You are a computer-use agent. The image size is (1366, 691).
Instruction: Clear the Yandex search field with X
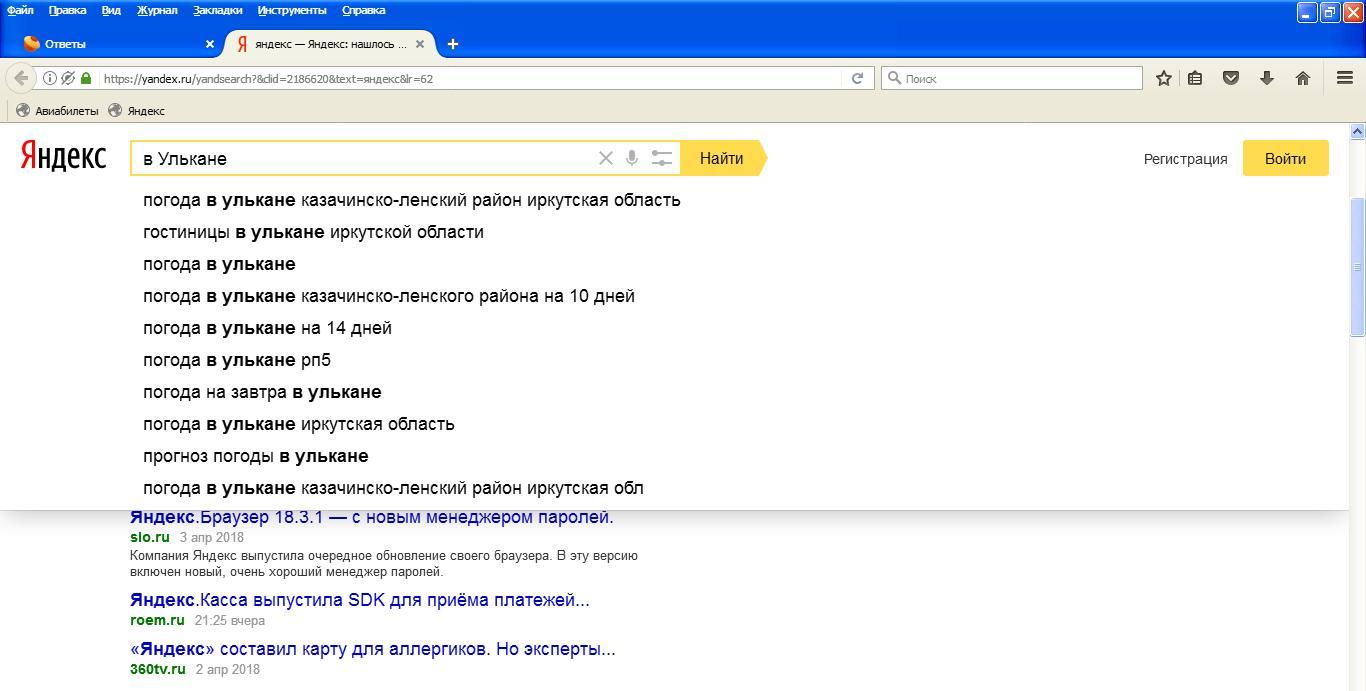tap(605, 158)
